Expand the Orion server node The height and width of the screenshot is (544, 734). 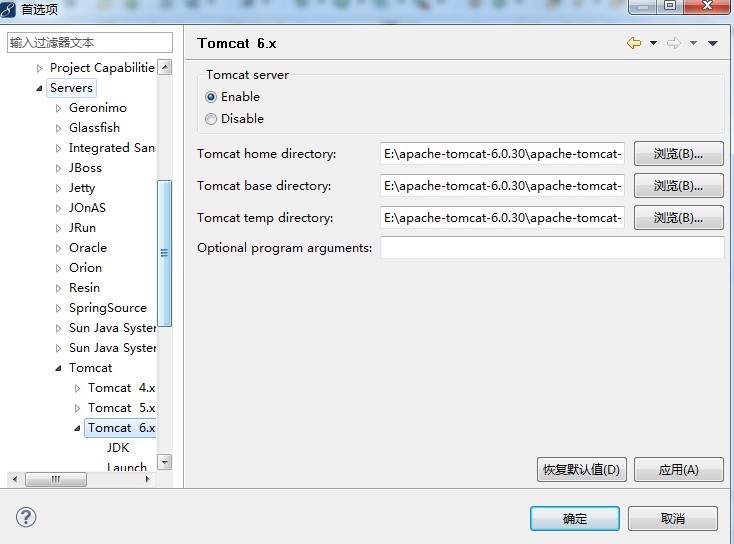(x=58, y=268)
